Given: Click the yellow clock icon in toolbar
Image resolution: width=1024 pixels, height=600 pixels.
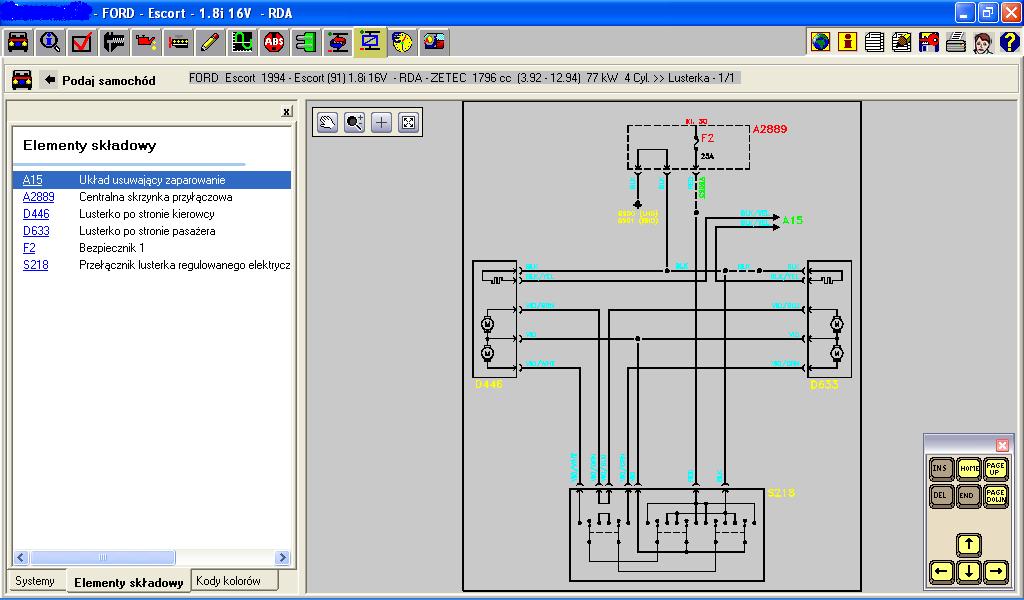Looking at the screenshot, I should (403, 42).
